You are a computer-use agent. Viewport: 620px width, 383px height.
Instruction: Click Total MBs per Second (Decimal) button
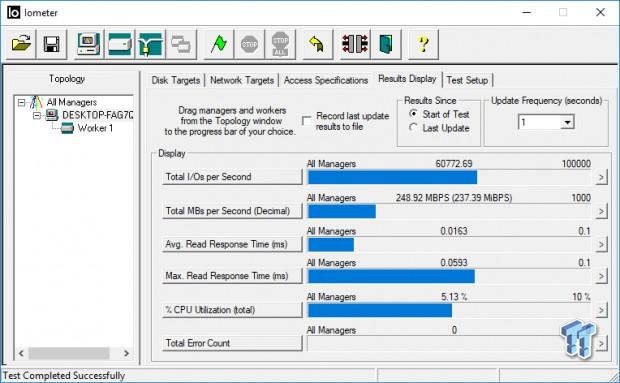pos(232,211)
